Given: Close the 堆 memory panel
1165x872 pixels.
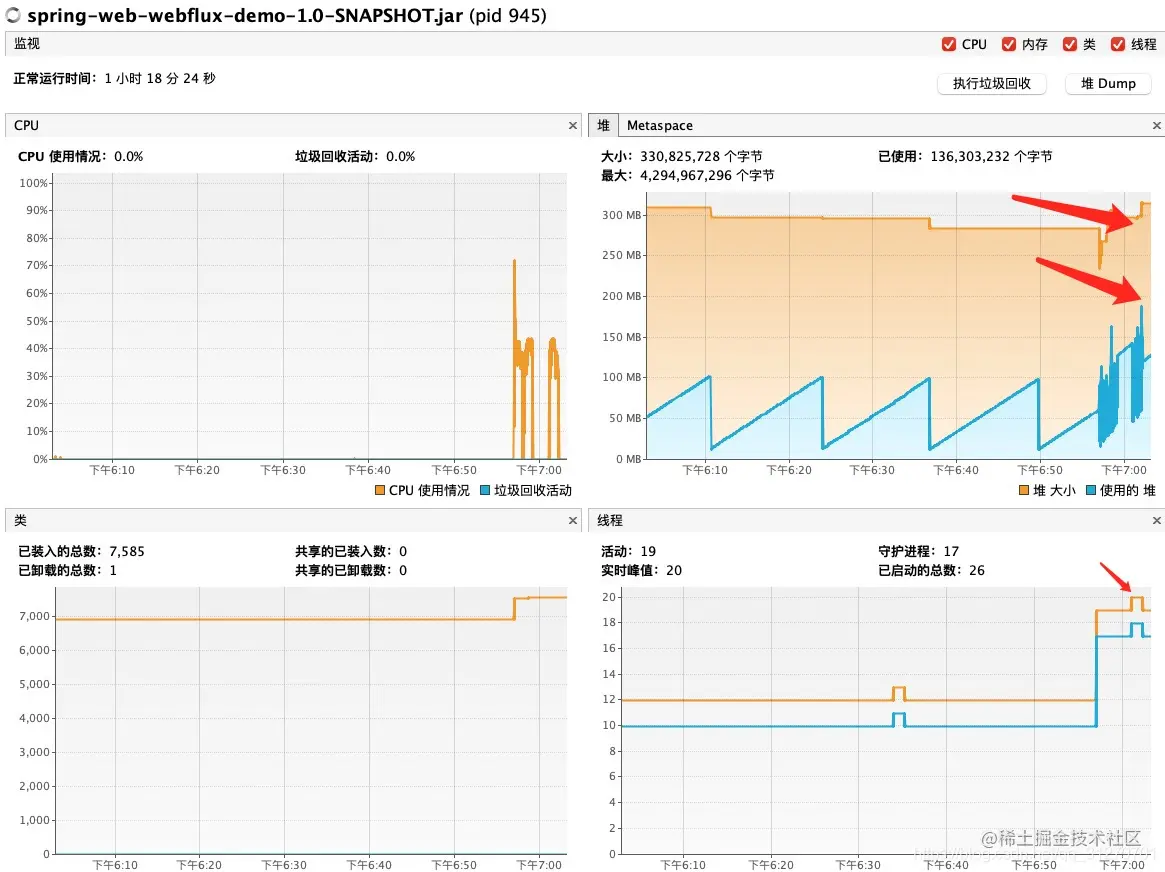Looking at the screenshot, I should [x=1157, y=126].
